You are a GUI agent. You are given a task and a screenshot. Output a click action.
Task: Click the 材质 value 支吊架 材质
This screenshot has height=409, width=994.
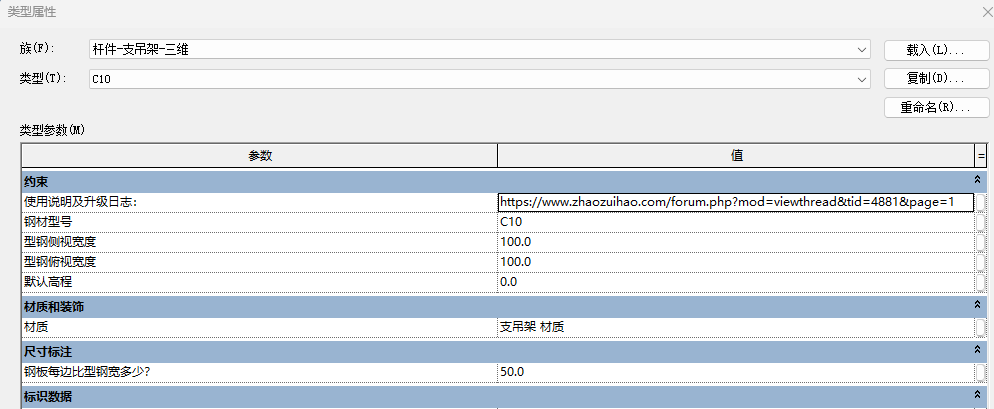735,327
